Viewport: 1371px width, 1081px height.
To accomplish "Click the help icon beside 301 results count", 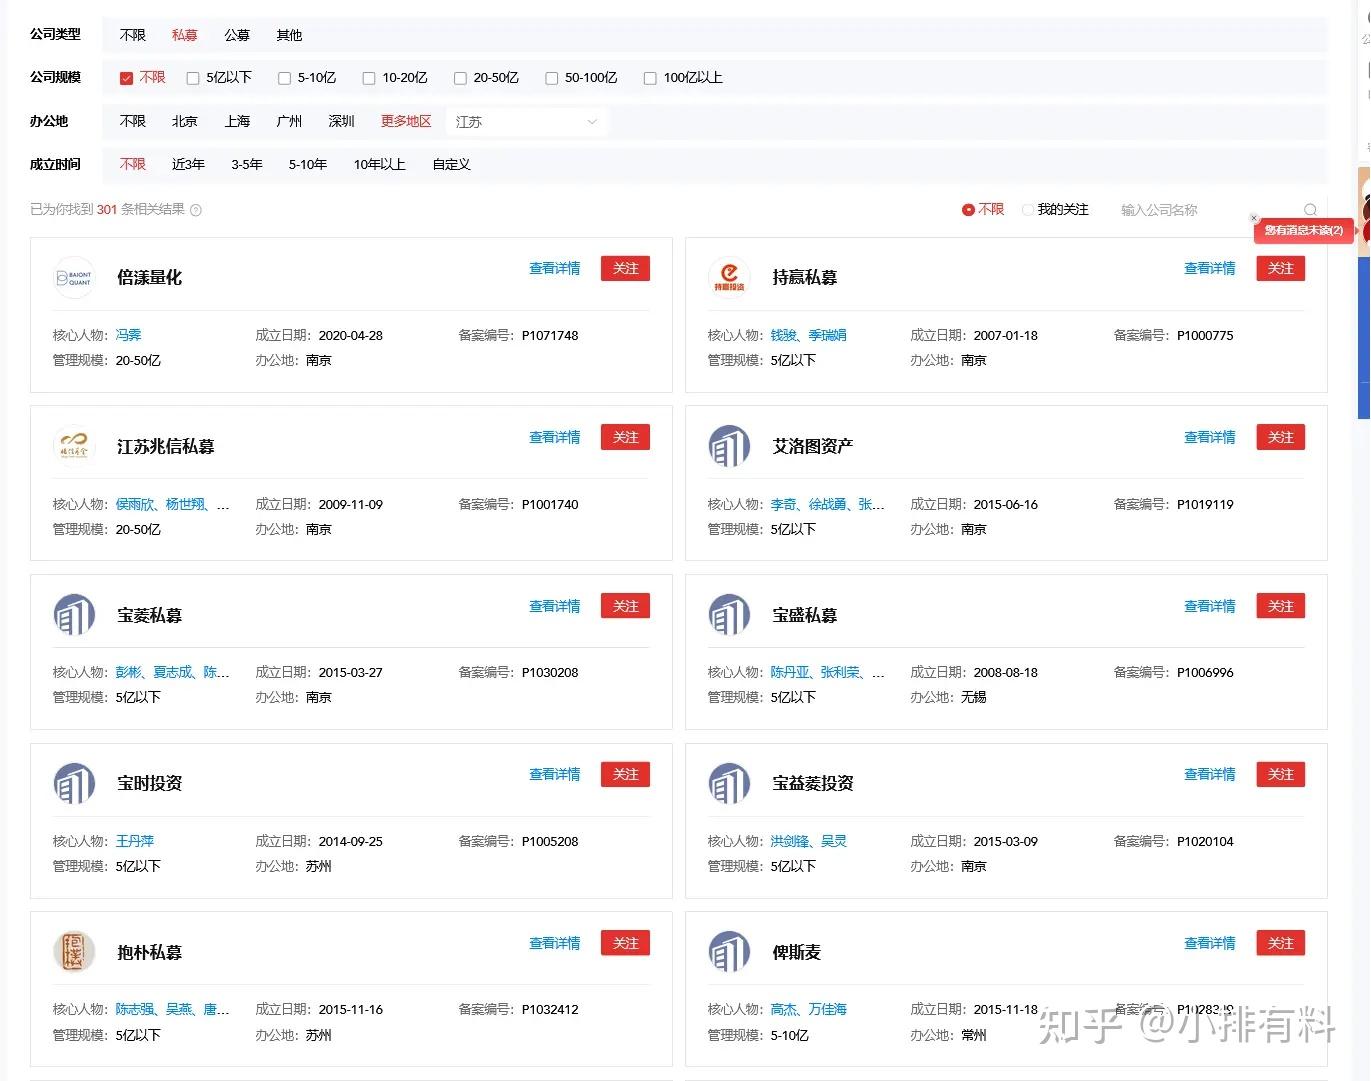I will click(x=197, y=211).
